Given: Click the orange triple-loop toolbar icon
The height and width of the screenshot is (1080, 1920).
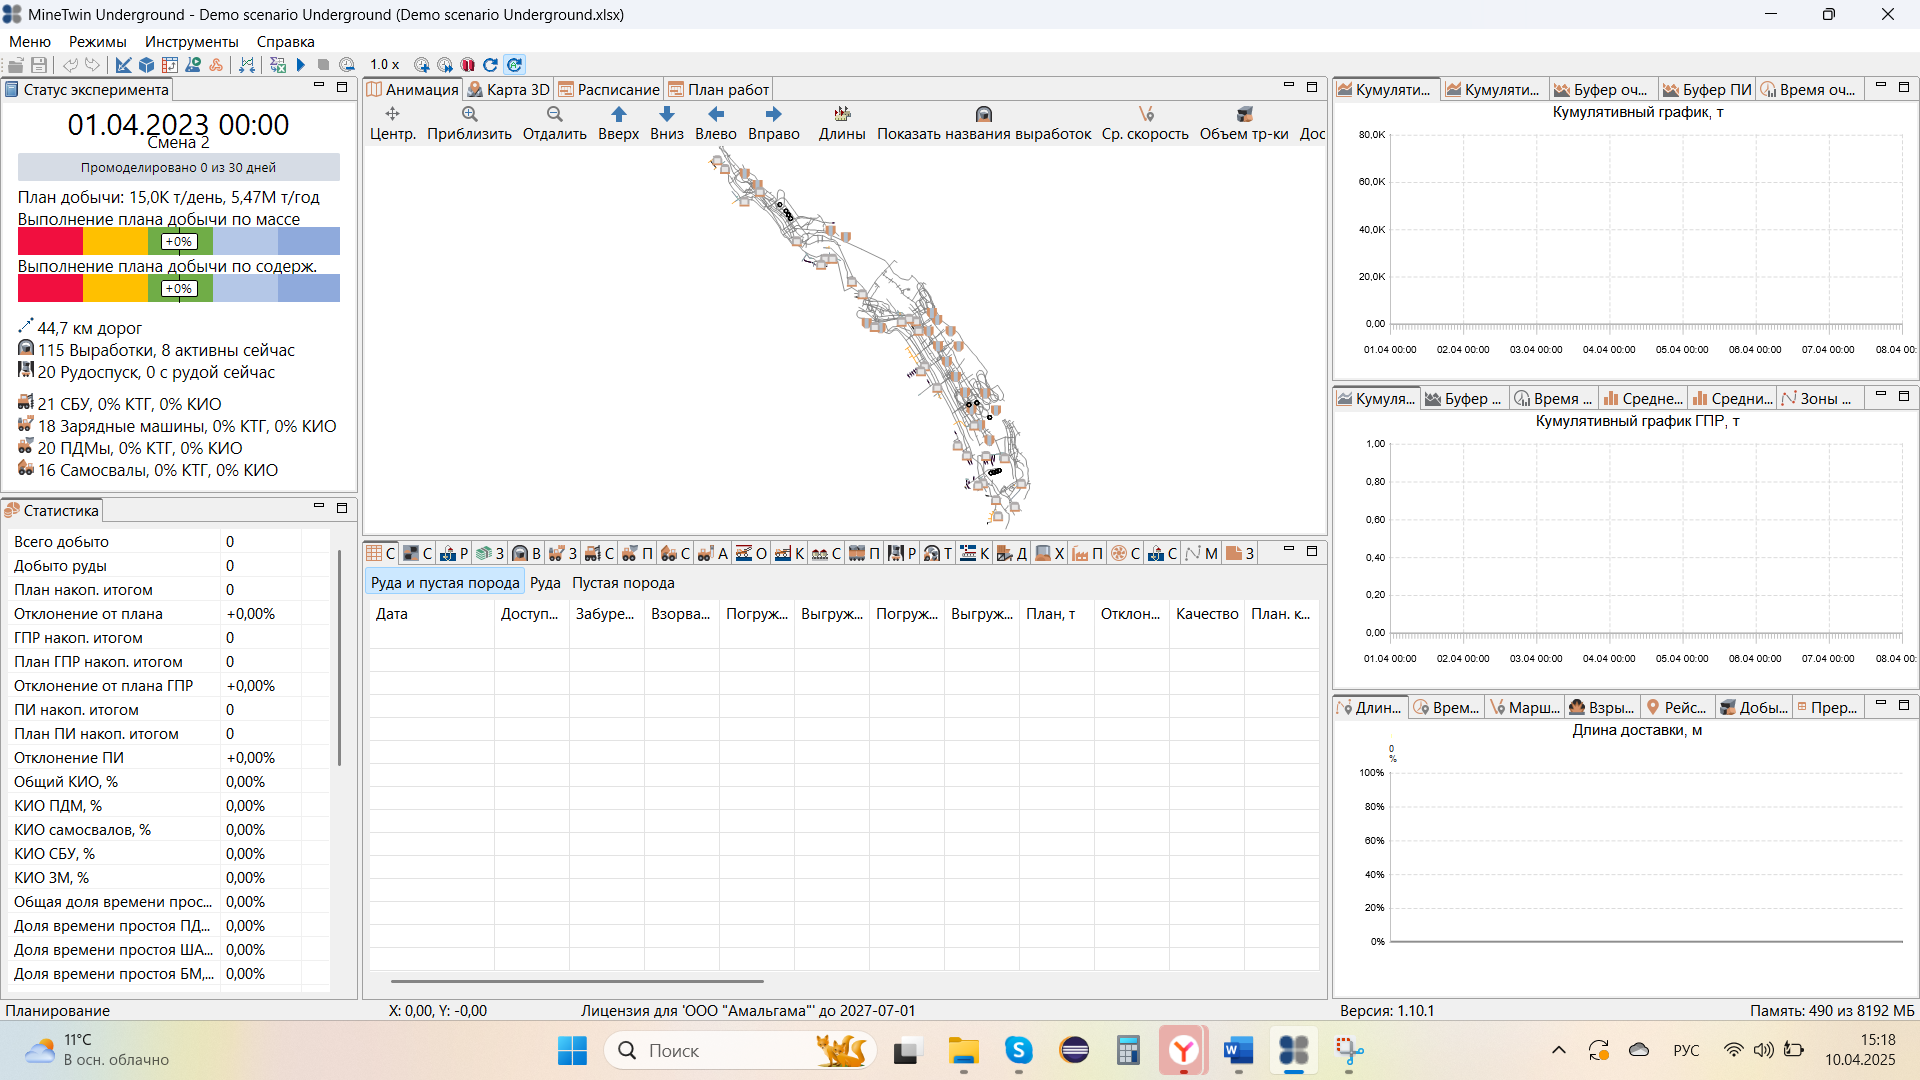Looking at the screenshot, I should tap(216, 65).
